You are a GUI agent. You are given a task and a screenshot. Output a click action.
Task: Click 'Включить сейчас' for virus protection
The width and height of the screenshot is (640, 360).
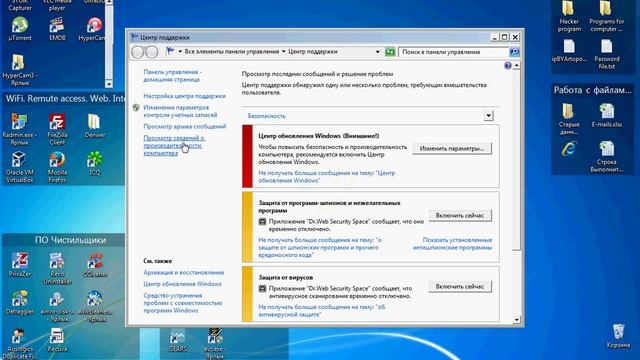(460, 287)
